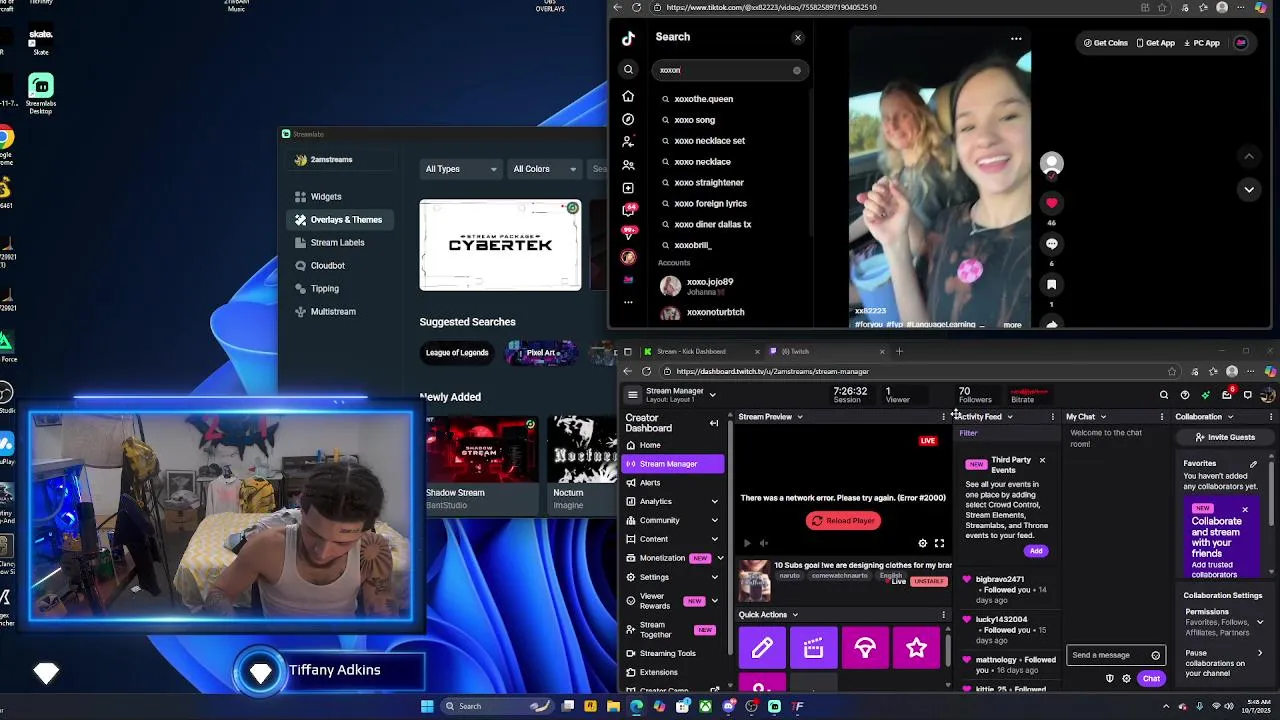1280x720 pixels.
Task: Open TikTok Home from the sidebar
Action: click(x=628, y=96)
